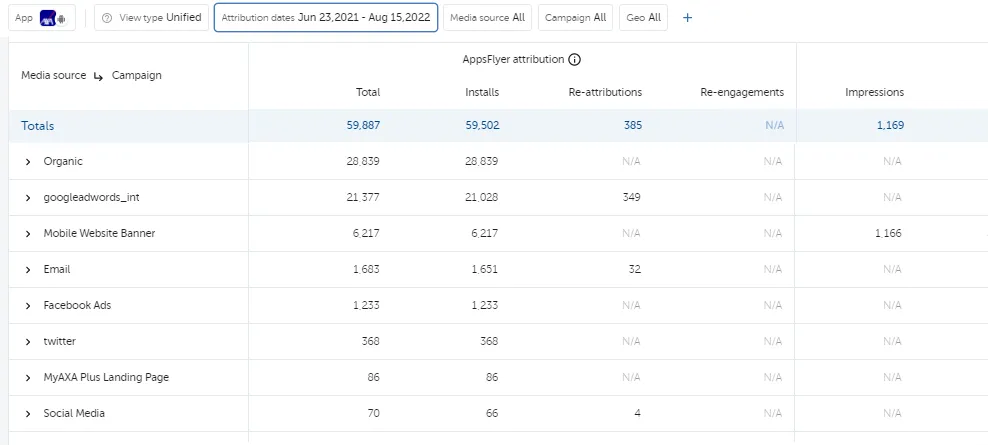This screenshot has height=445, width=988.
Task: Click the Totals value 59,887
Action: coord(364,125)
